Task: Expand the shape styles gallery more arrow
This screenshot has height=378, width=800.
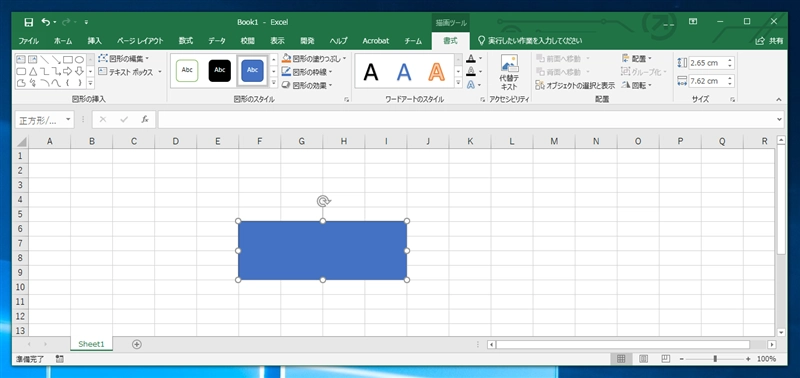Action: pos(273,83)
